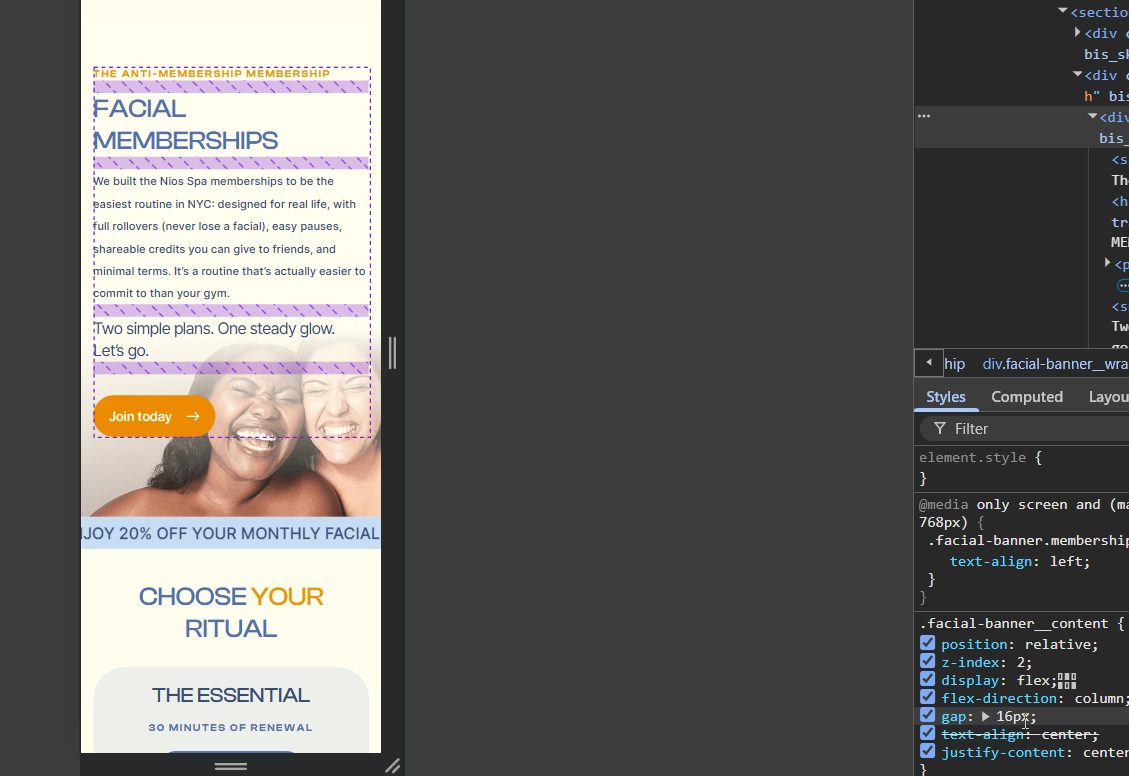Click the .facial-banner__content selector
The image size is (1129, 776).
(1014, 623)
